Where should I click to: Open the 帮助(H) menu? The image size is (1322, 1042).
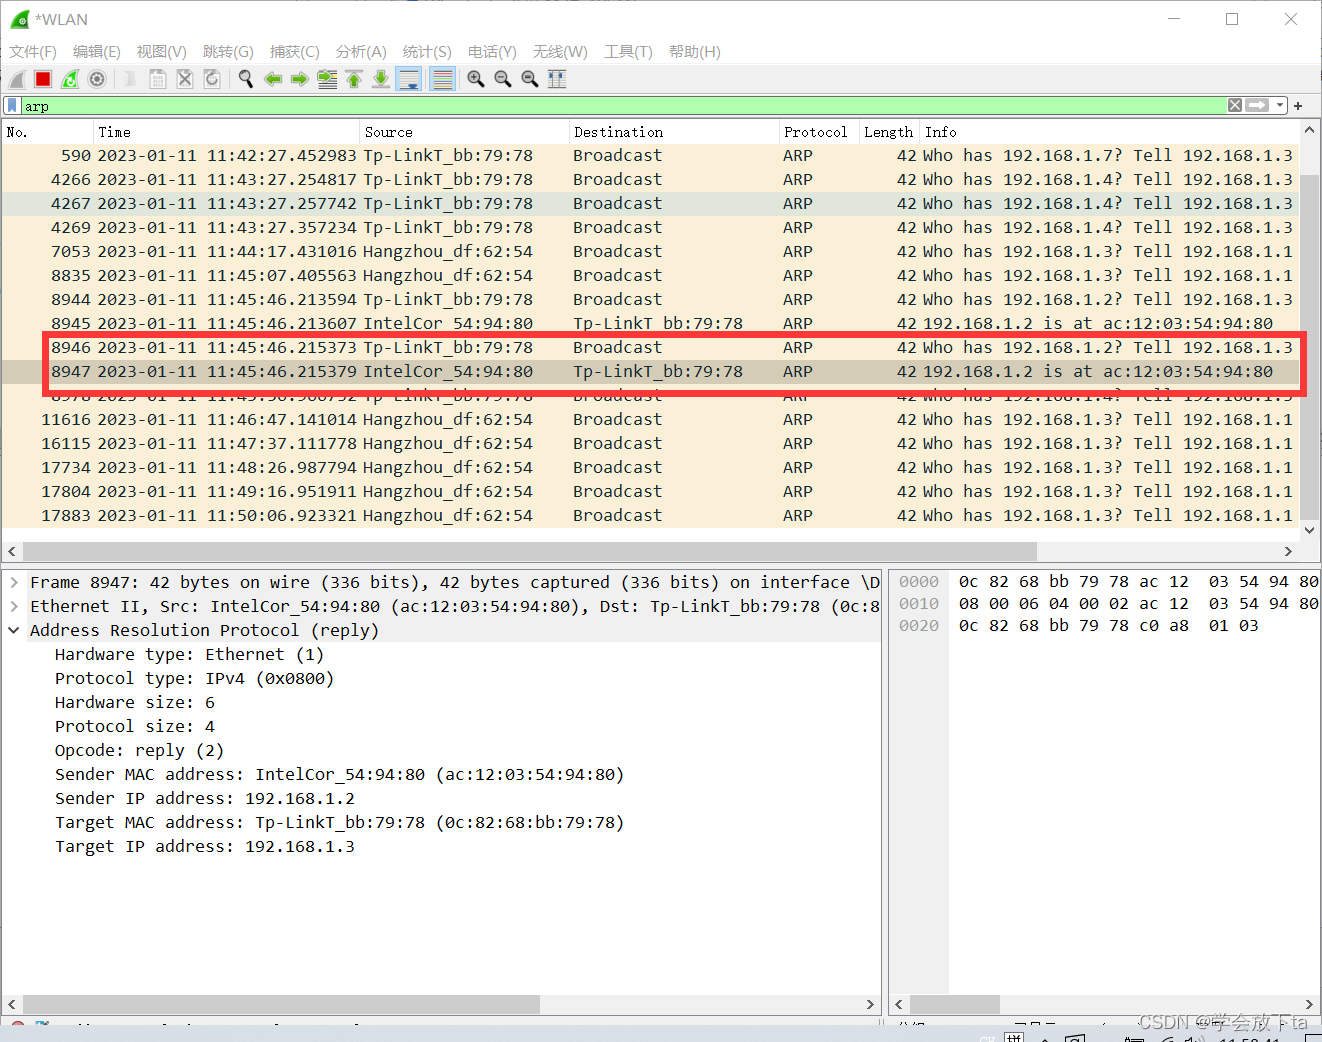click(x=694, y=52)
